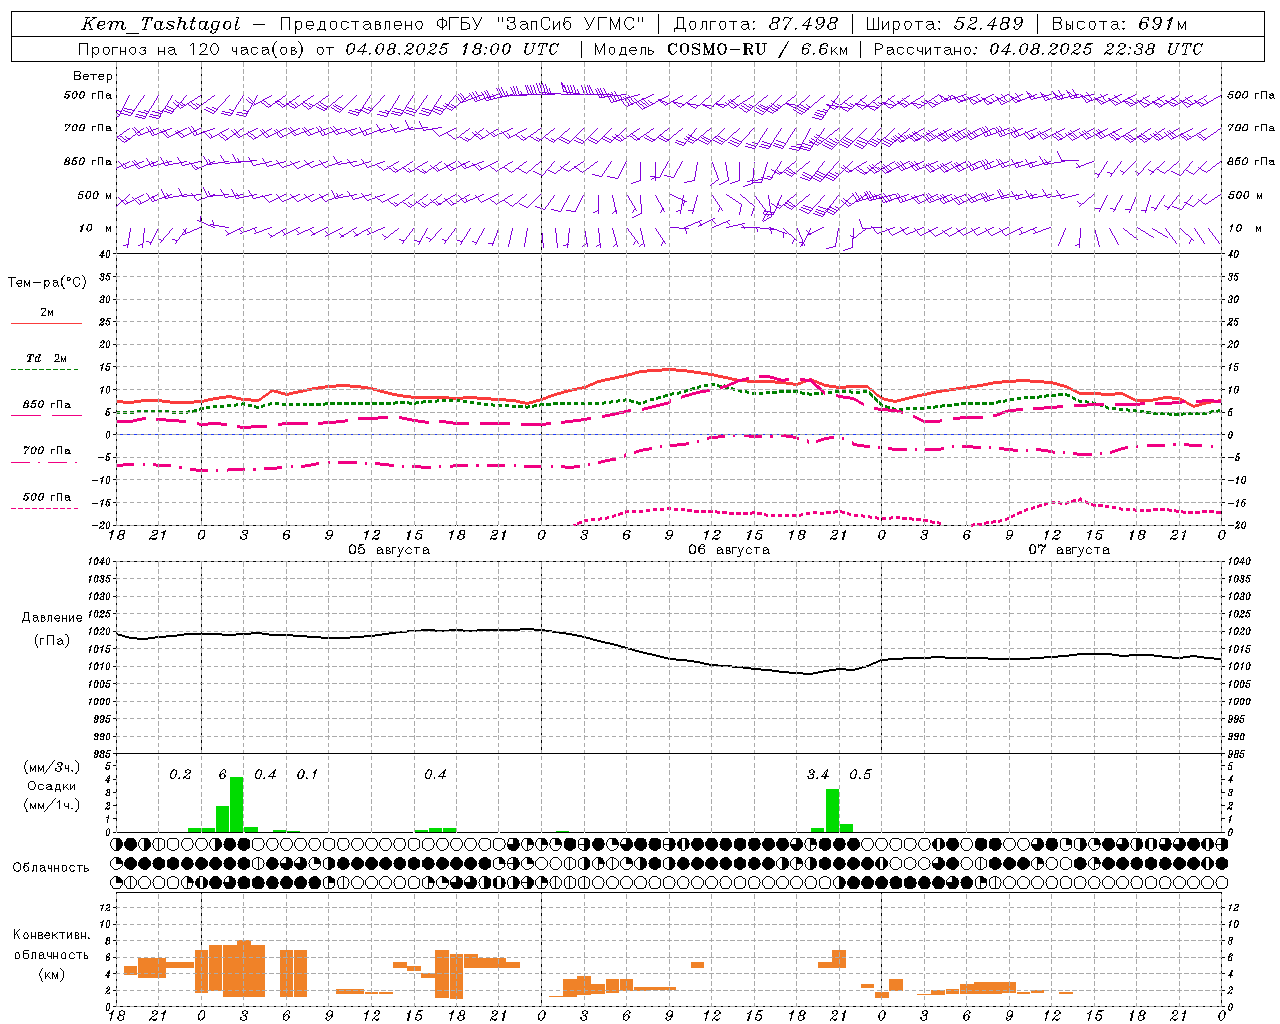Viewport: 1280px width, 1024px height.
Task: Click the '06 августа' date label
Action: (729, 550)
